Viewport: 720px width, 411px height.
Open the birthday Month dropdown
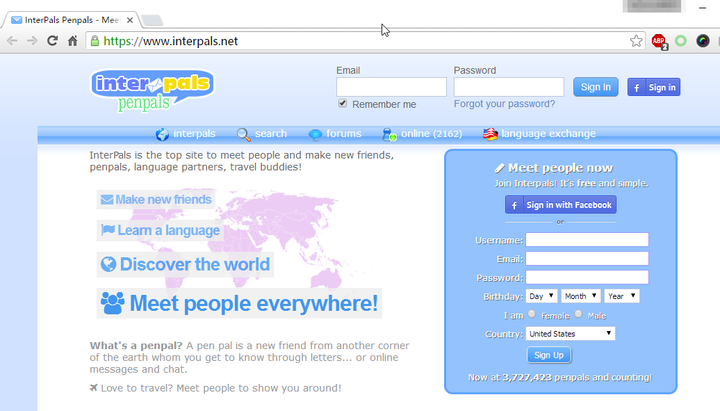point(581,296)
